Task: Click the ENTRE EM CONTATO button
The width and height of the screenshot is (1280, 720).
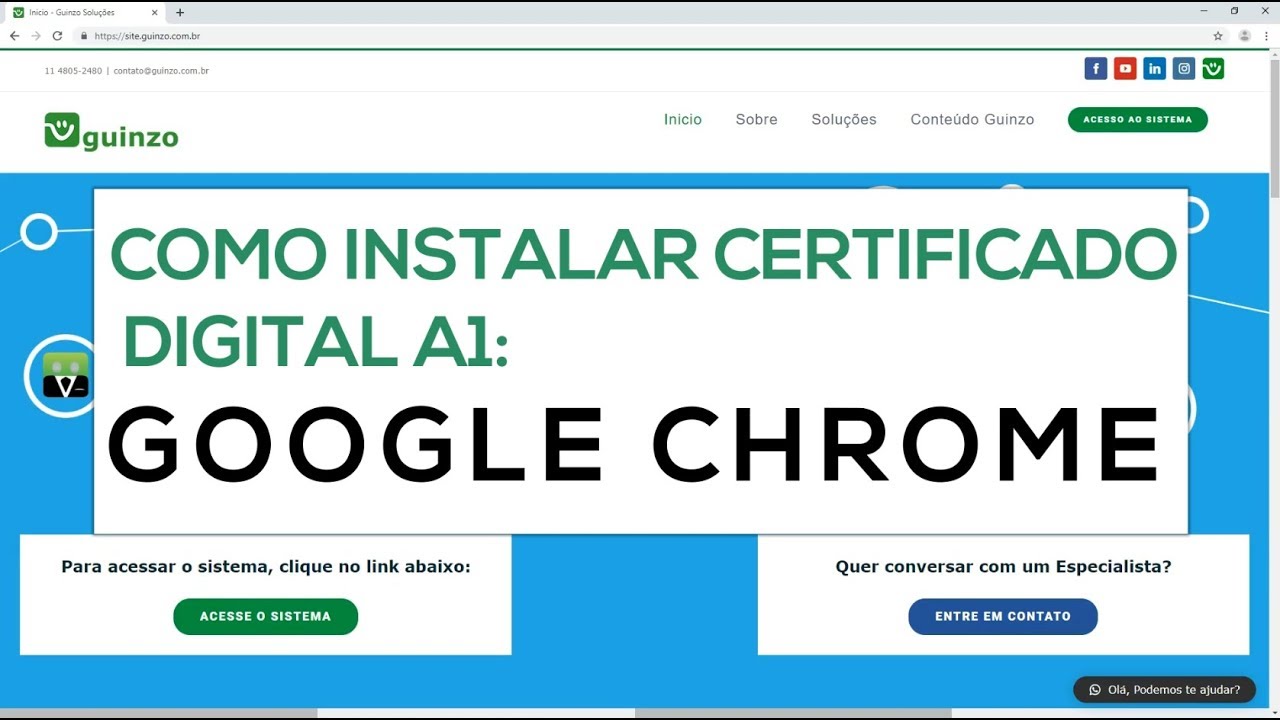Action: [1003, 616]
